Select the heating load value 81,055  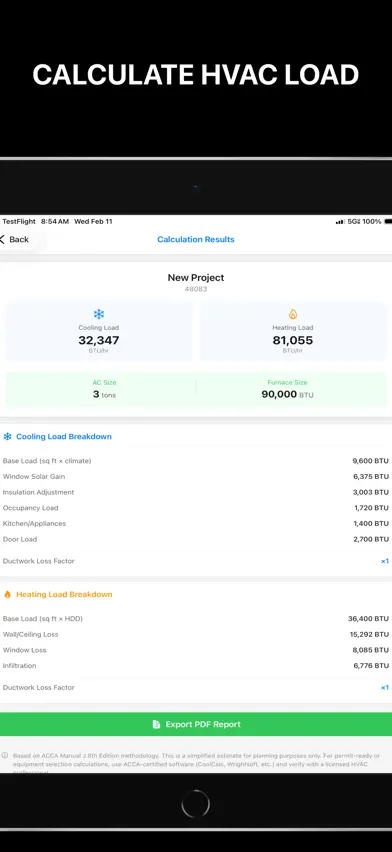[x=293, y=341]
